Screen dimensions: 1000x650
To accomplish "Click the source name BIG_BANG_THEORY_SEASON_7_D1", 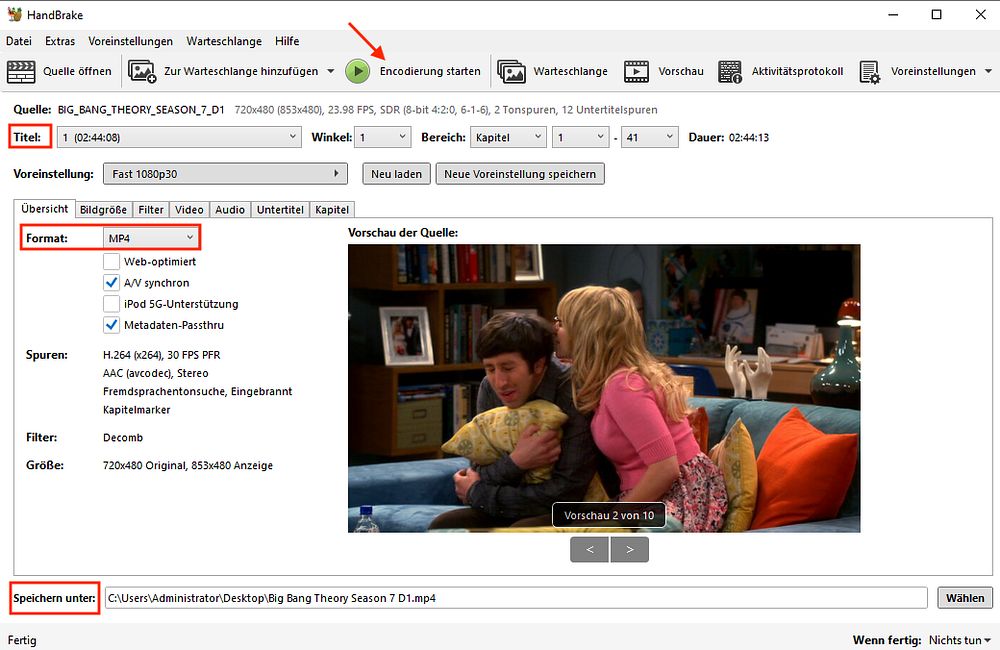I will point(141,110).
